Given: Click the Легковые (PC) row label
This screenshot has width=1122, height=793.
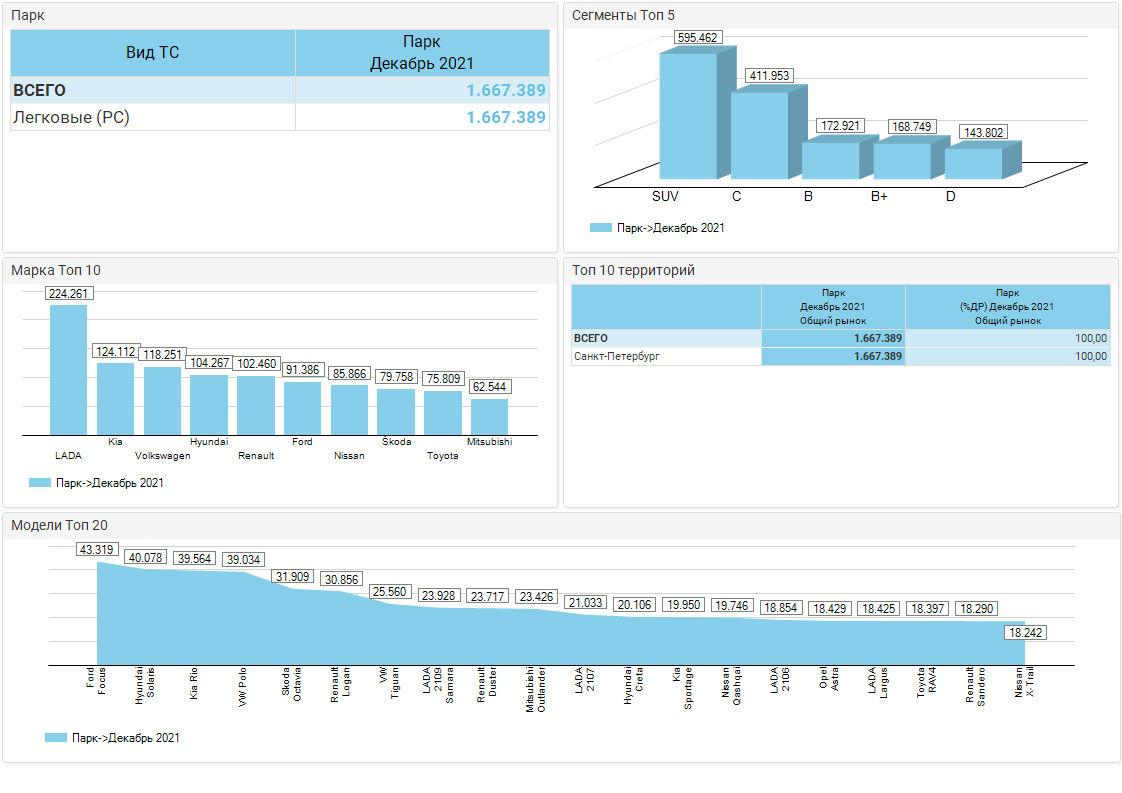Looking at the screenshot, I should pyautogui.click(x=71, y=117).
